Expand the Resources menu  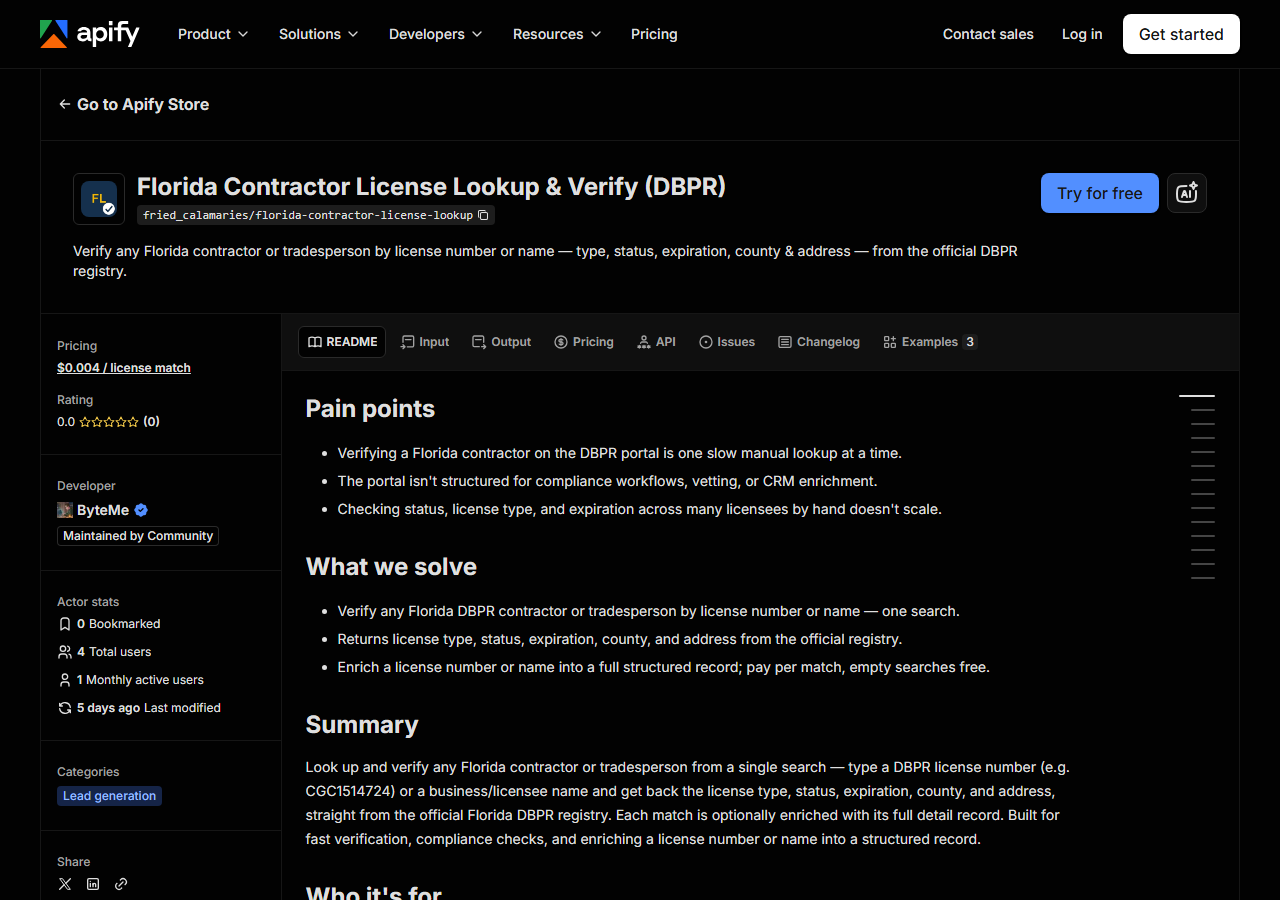coord(557,34)
